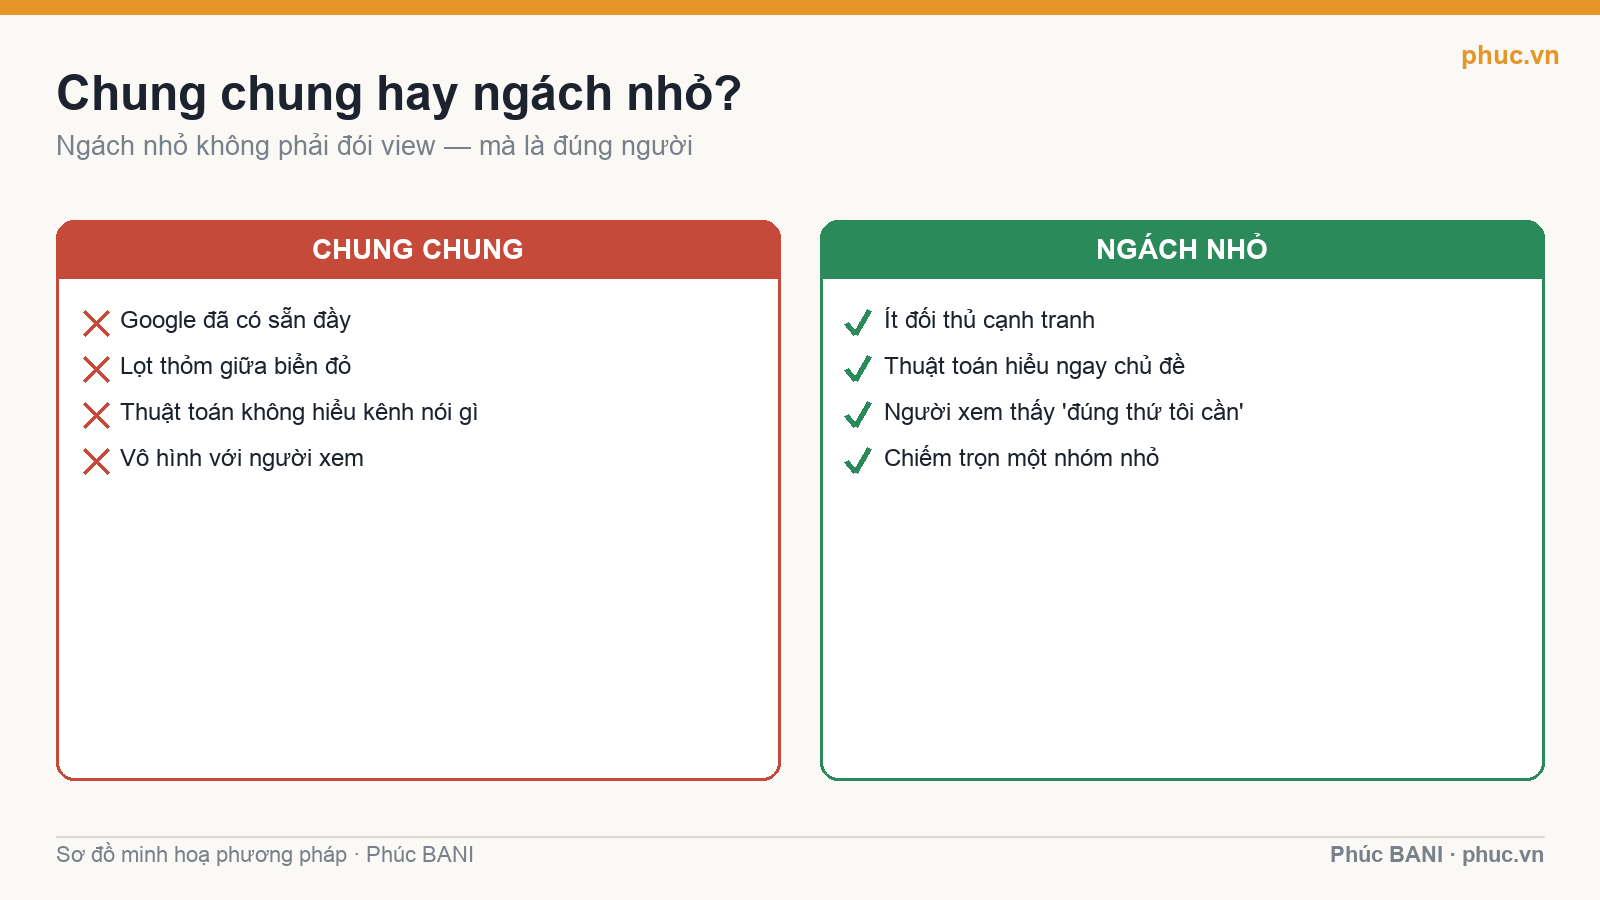Click the text 'Vô hình với người xem'
Viewport: 1600px width, 900px height.
242,458
